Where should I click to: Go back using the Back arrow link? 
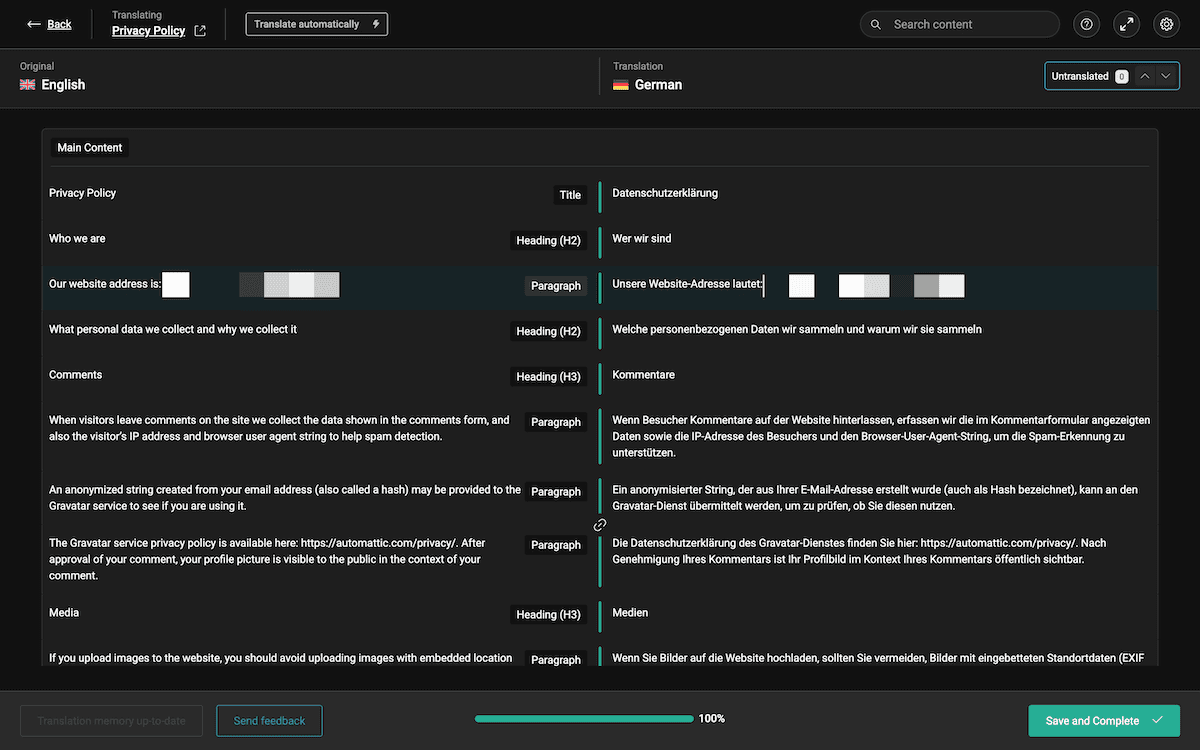click(49, 24)
